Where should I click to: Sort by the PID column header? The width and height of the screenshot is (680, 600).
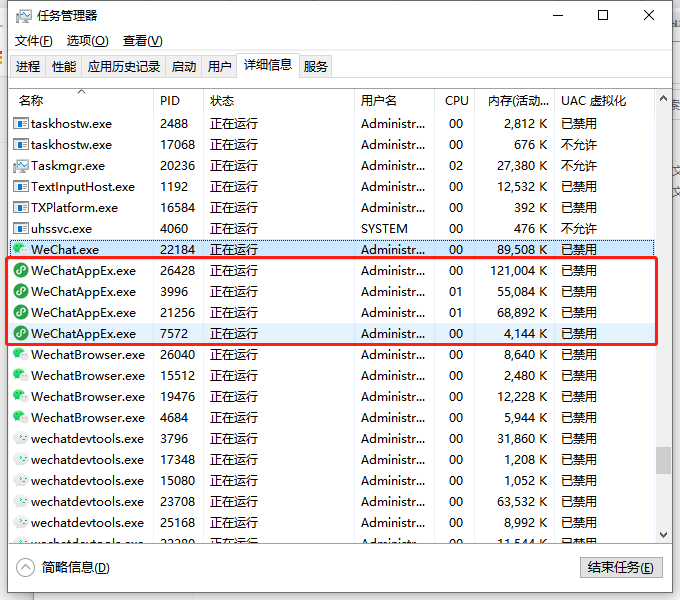tap(178, 101)
